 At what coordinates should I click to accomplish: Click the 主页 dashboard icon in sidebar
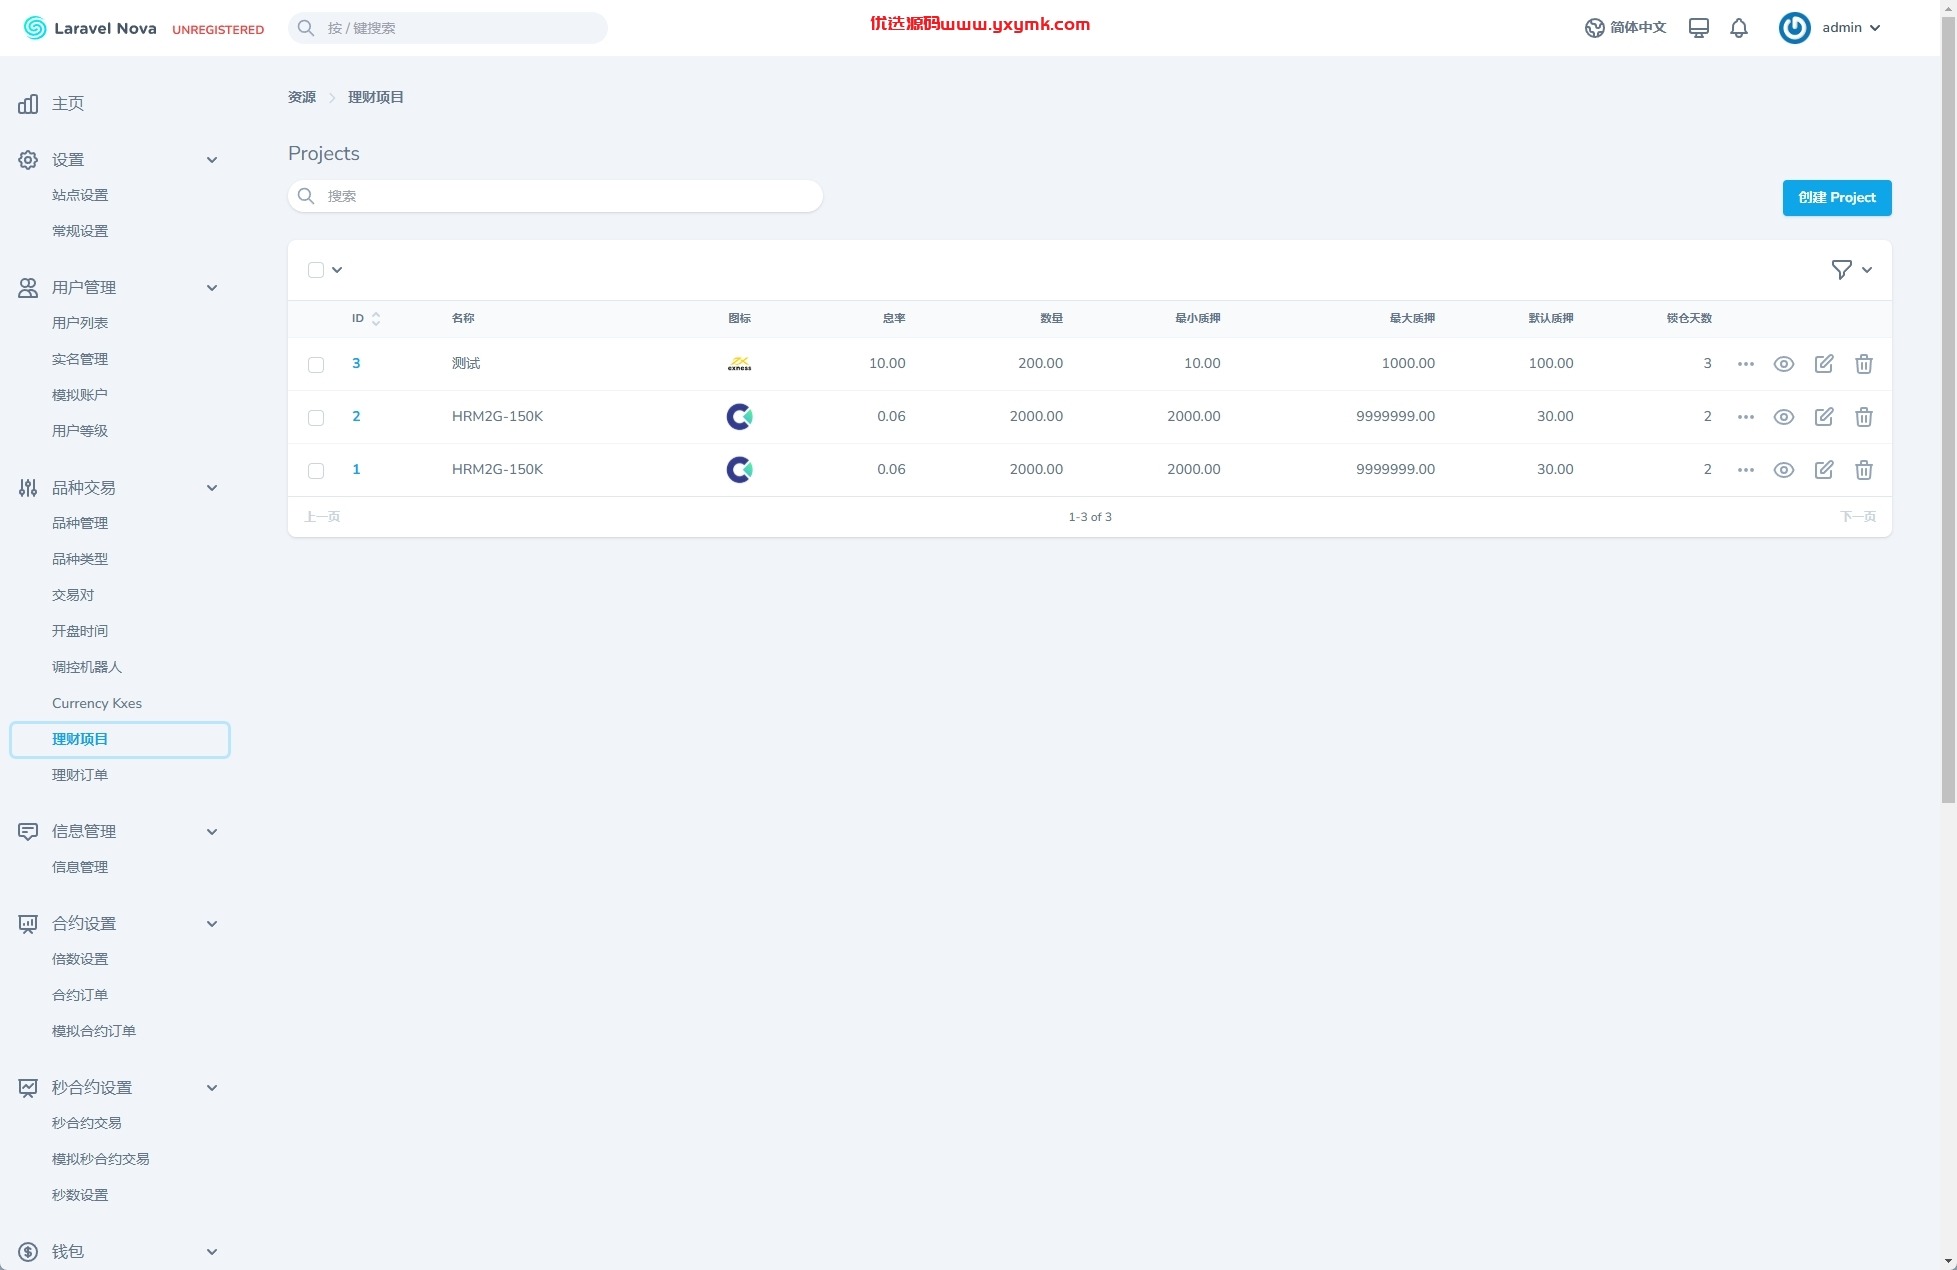[x=28, y=104]
